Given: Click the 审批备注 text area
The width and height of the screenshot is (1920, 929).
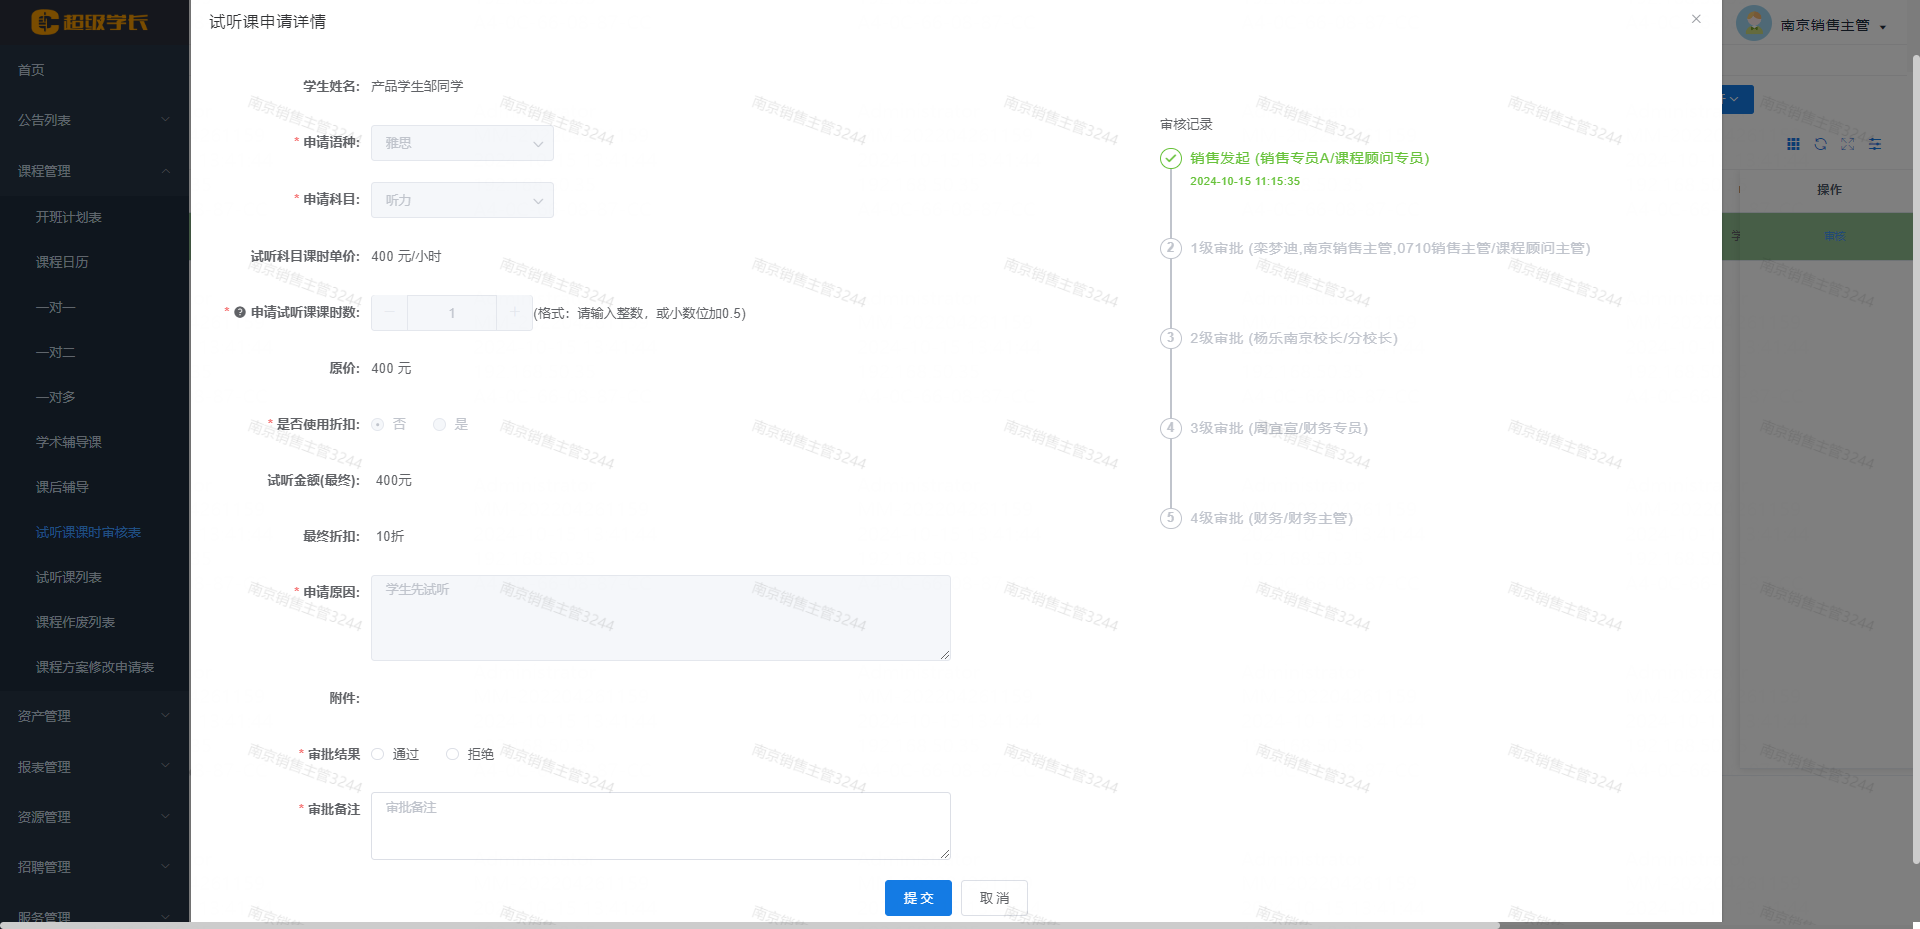Looking at the screenshot, I should [x=660, y=826].
